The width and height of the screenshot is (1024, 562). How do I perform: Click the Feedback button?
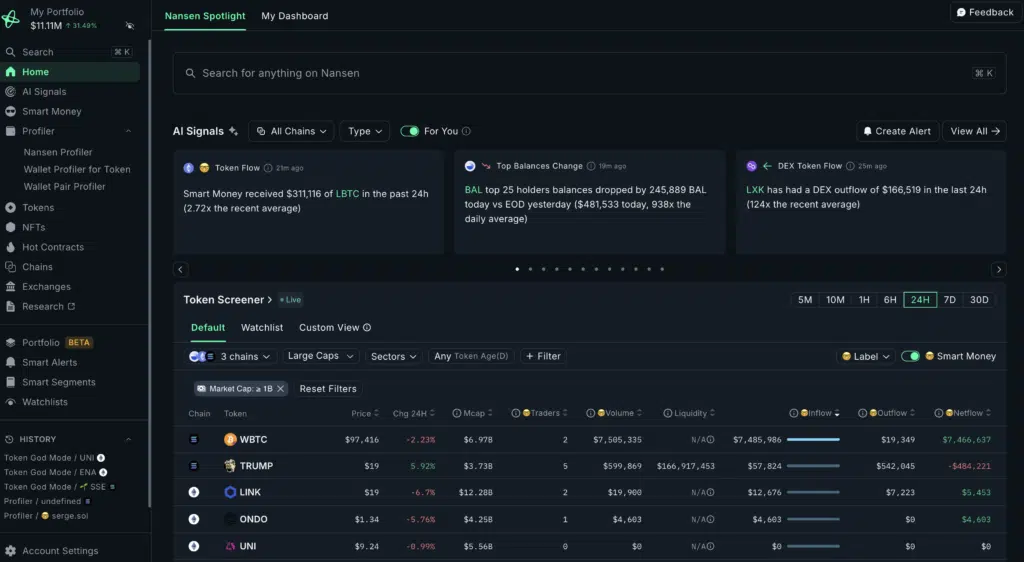pos(985,12)
